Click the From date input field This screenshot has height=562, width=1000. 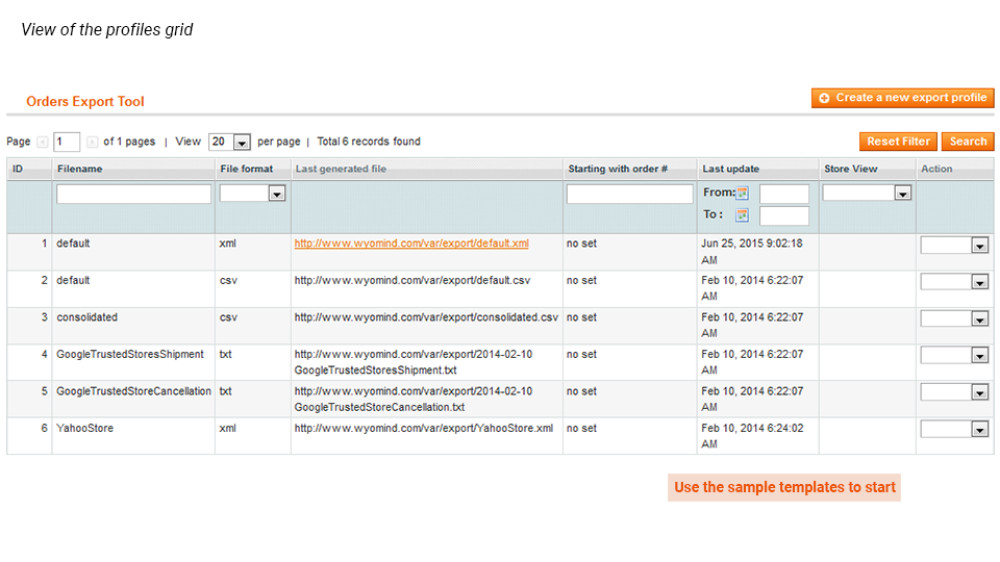point(784,194)
